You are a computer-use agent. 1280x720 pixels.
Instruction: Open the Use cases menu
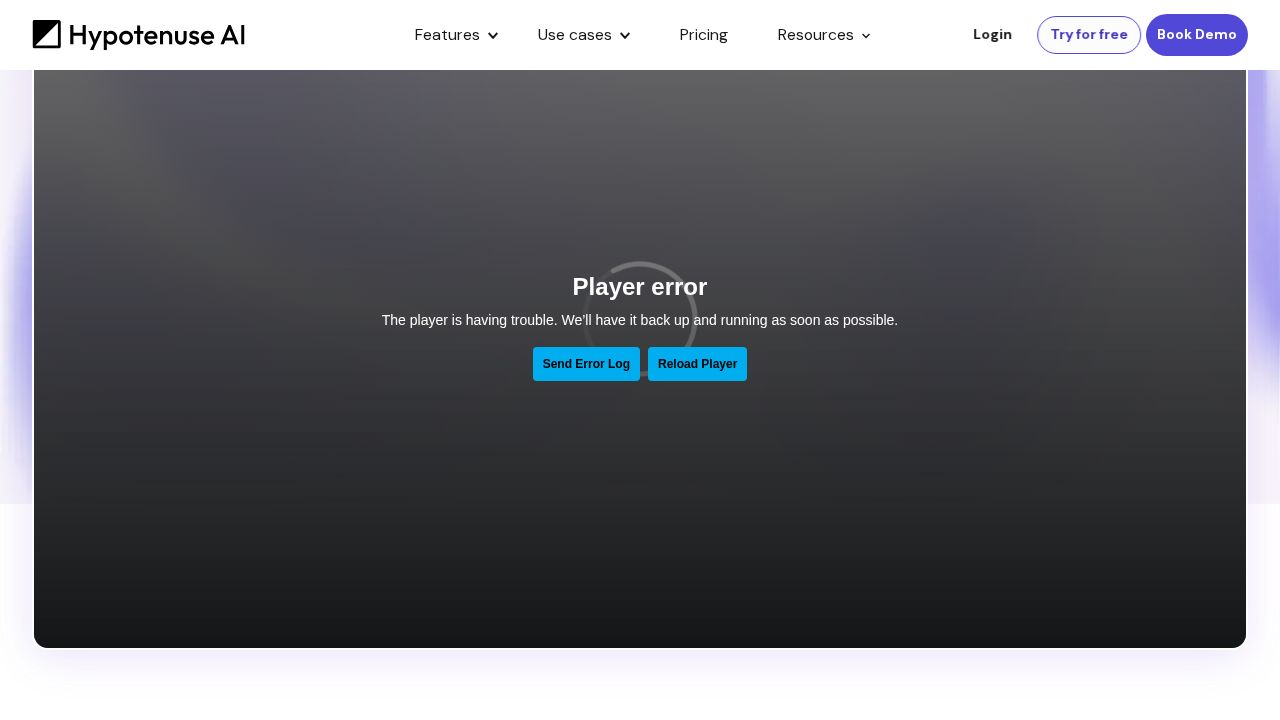tap(574, 35)
